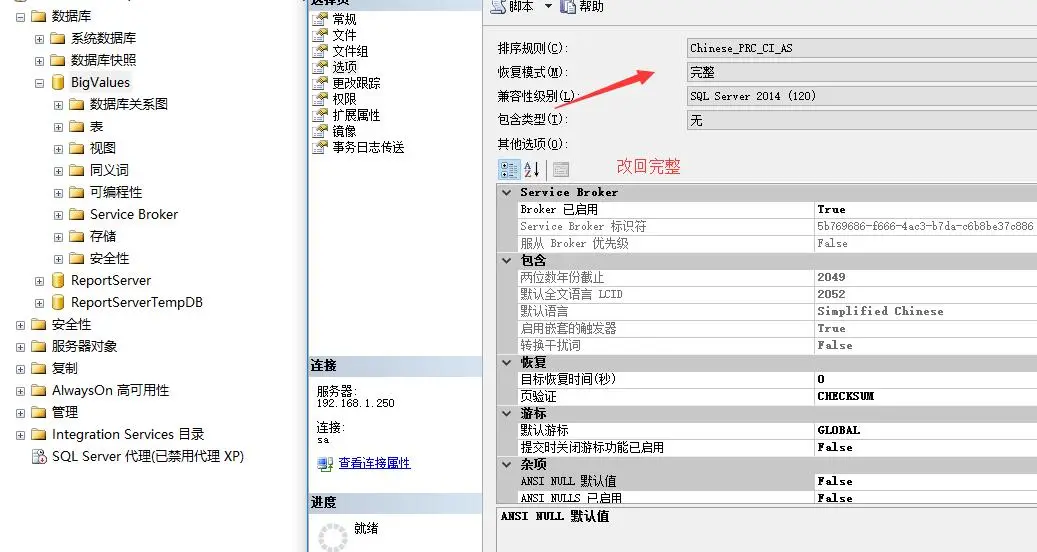Select the 文件组 page label
The width and height of the screenshot is (1037, 552).
coord(350,51)
